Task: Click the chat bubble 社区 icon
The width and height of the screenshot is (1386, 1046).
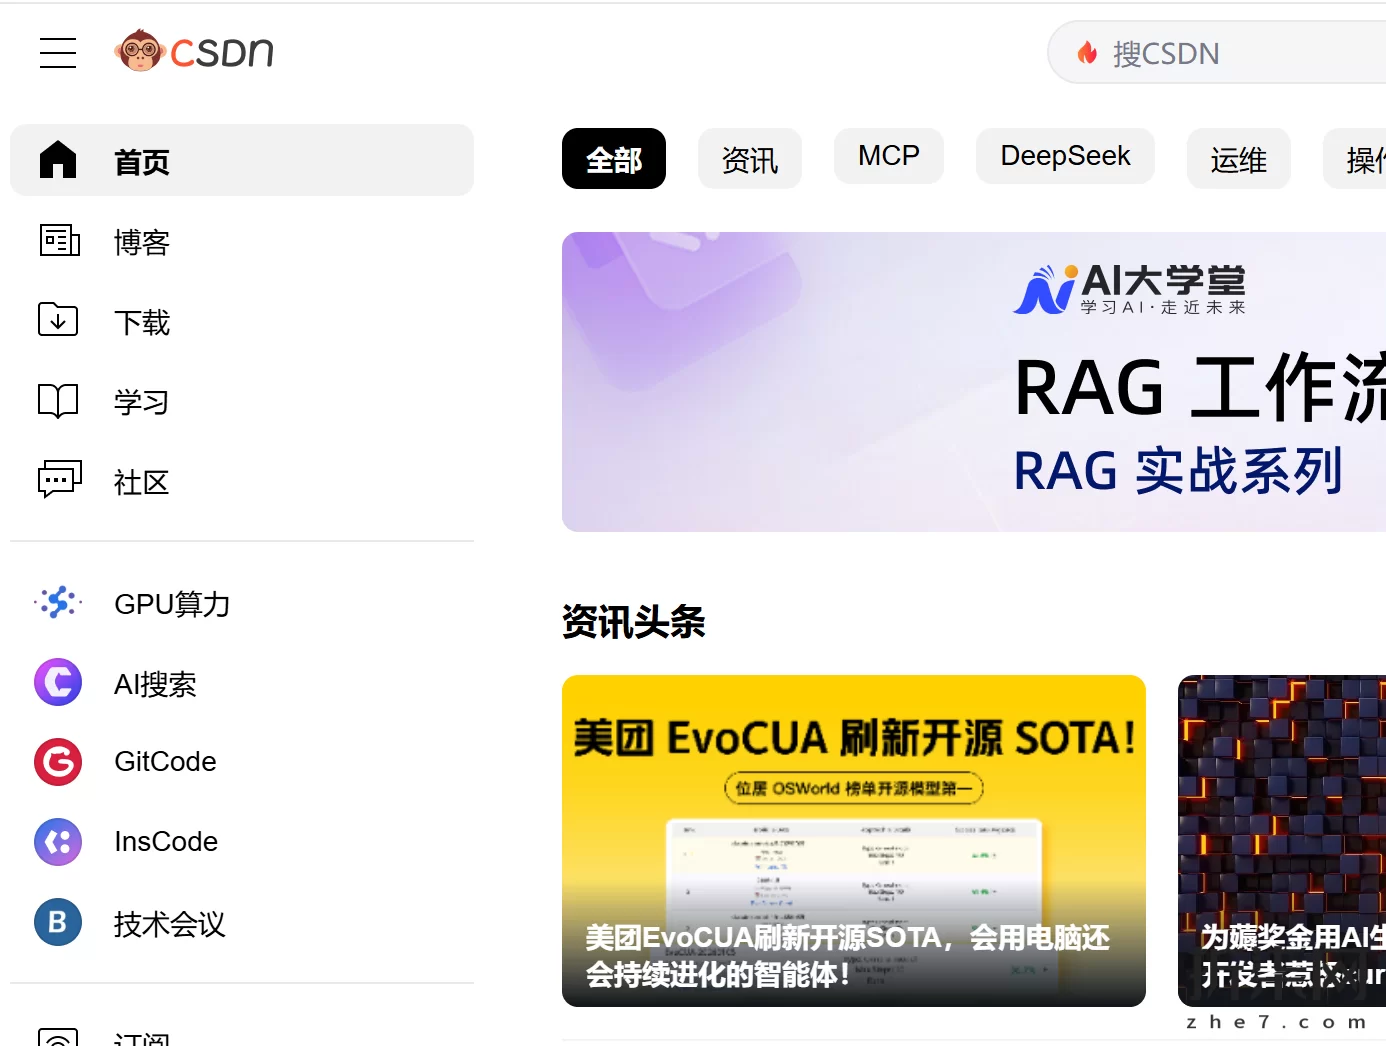Action: 59,480
